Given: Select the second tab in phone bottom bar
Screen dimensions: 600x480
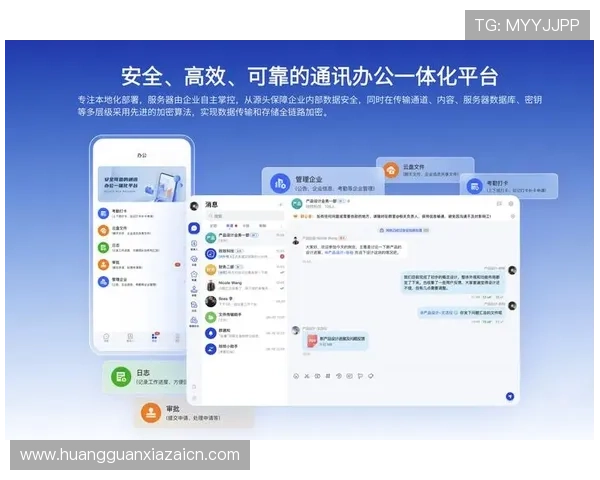Looking at the screenshot, I should [x=130, y=337].
